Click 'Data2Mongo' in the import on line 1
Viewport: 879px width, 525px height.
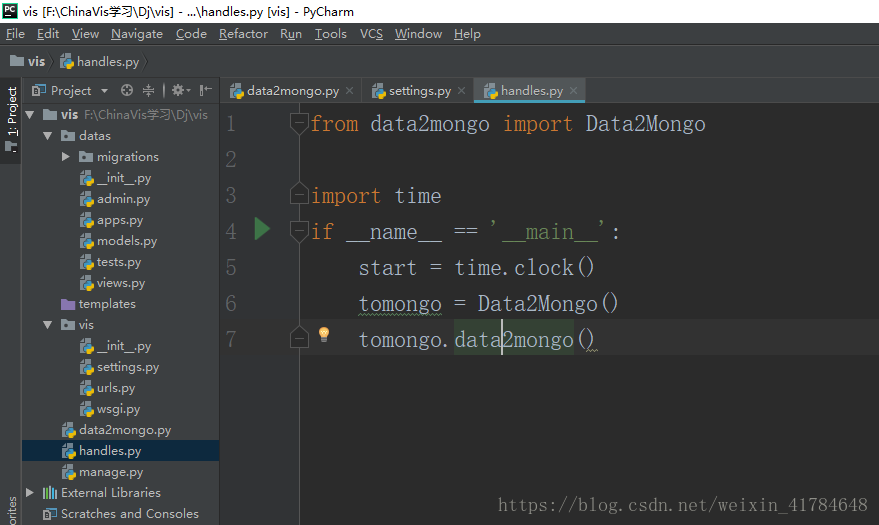point(645,124)
